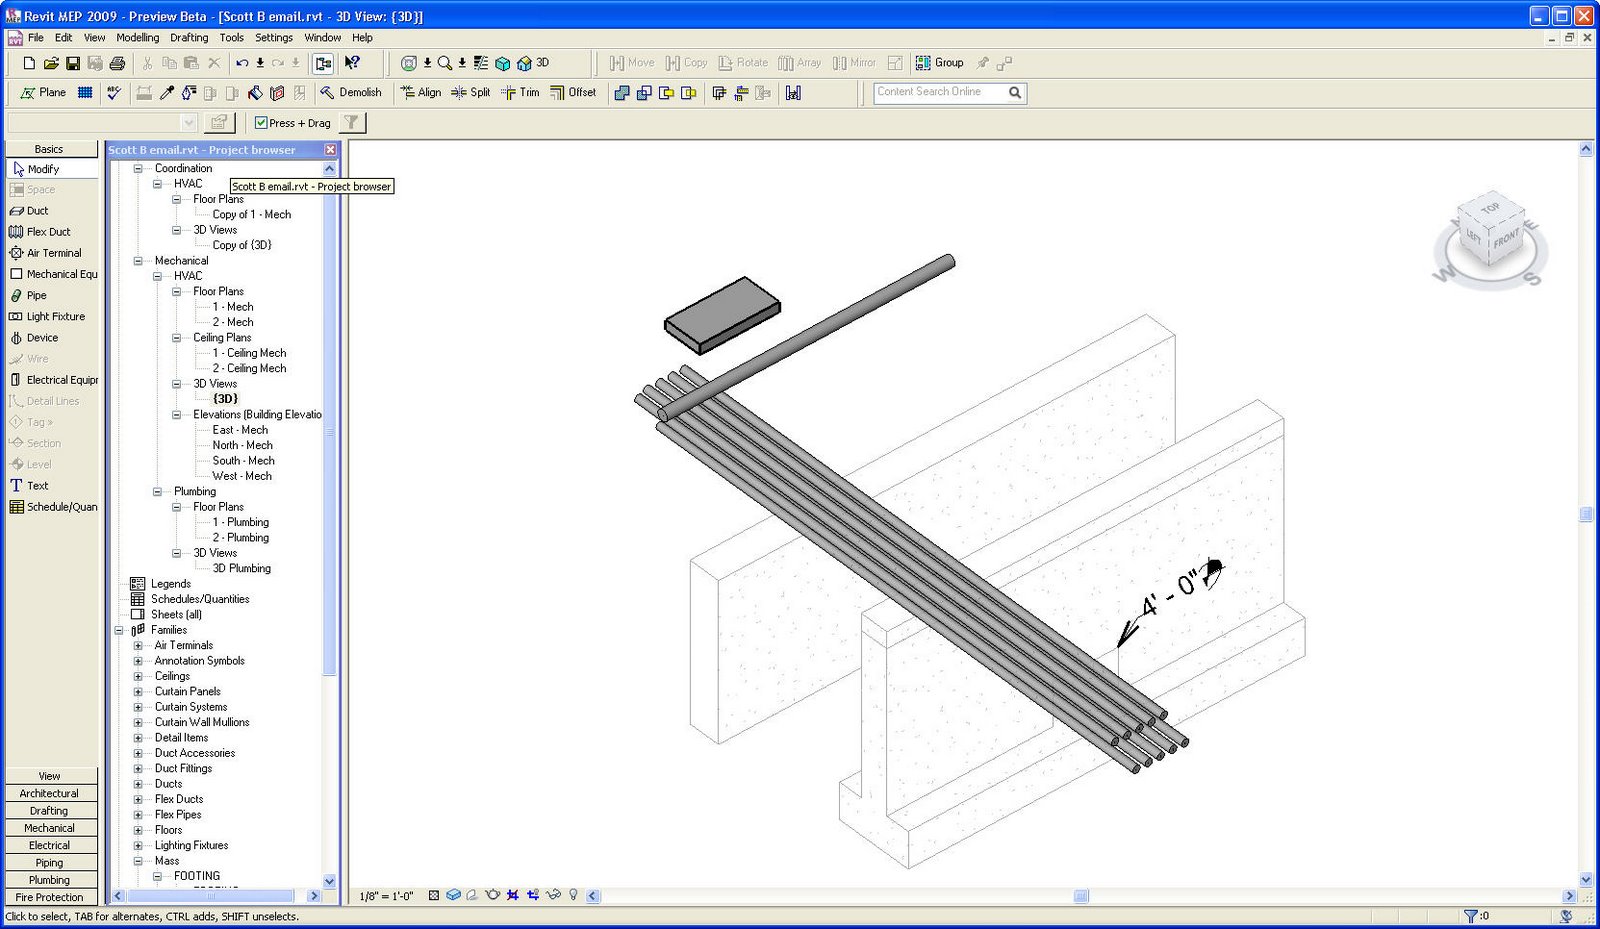Close the Project browser panel
The height and width of the screenshot is (929, 1600).
coord(330,150)
